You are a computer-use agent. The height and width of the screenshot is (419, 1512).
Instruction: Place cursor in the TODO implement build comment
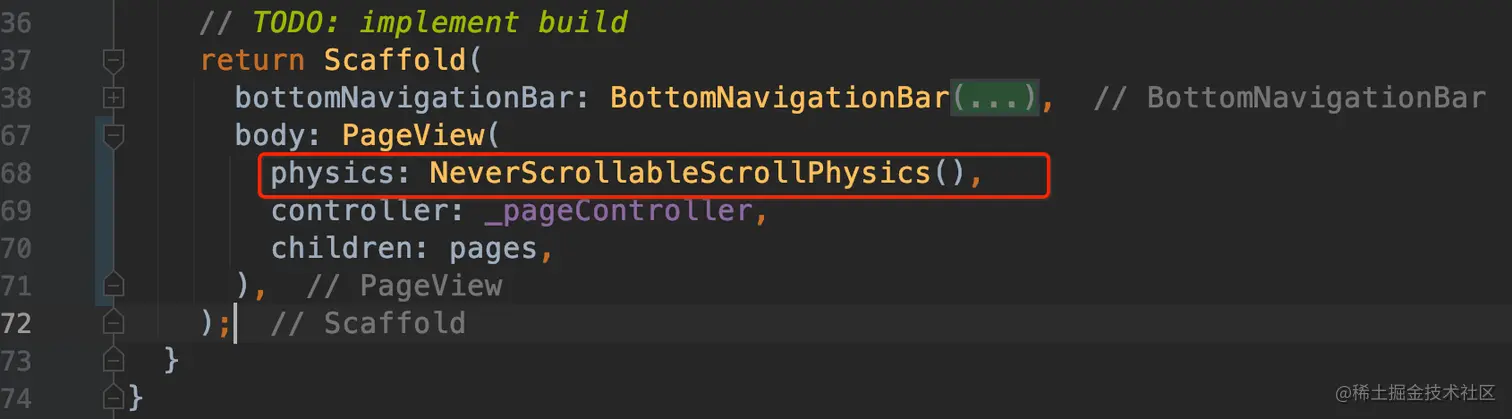(413, 22)
